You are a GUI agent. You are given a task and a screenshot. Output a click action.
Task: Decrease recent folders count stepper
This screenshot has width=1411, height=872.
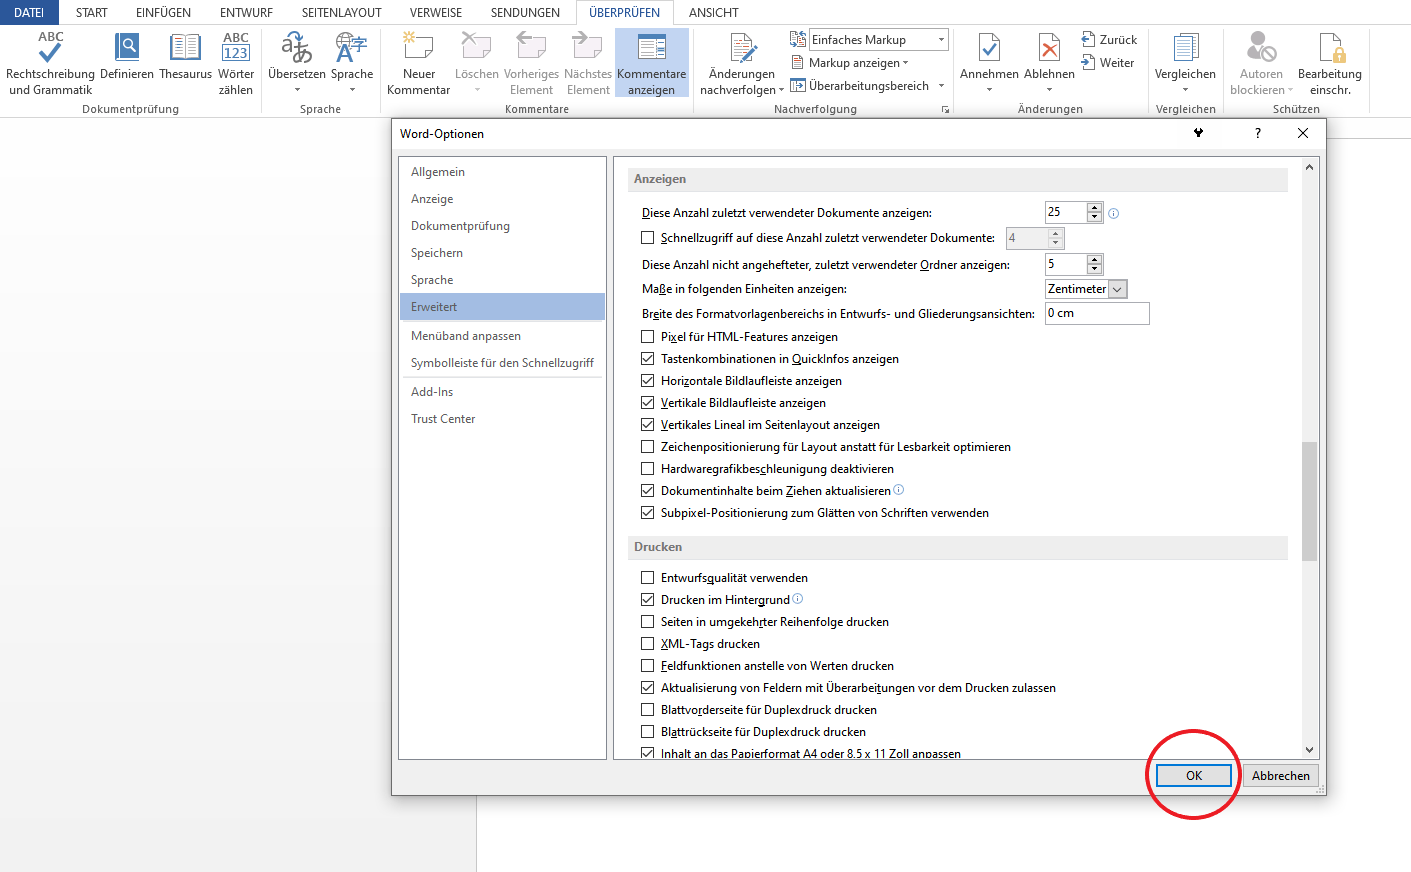[1094, 269]
